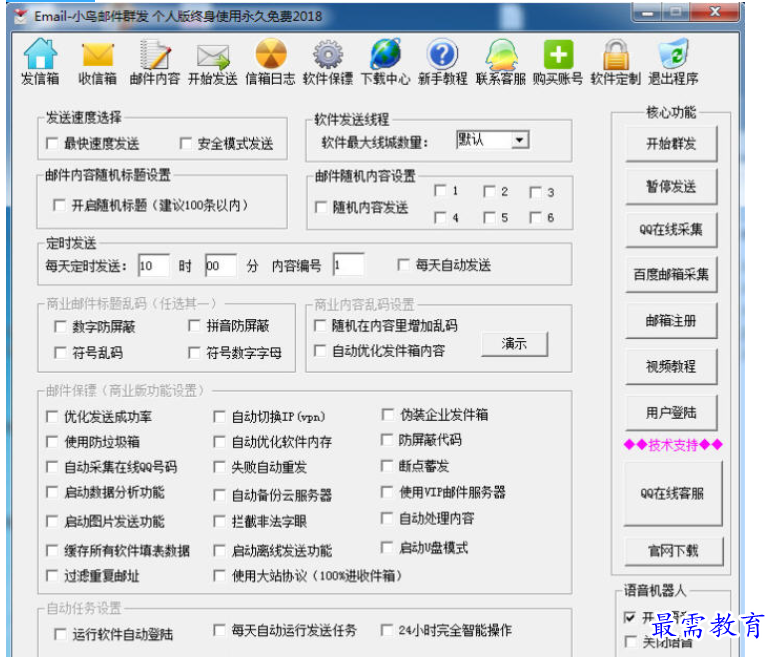The image size is (773, 657).
Task: Enable 安全模式发送 checkbox
Action: point(186,143)
